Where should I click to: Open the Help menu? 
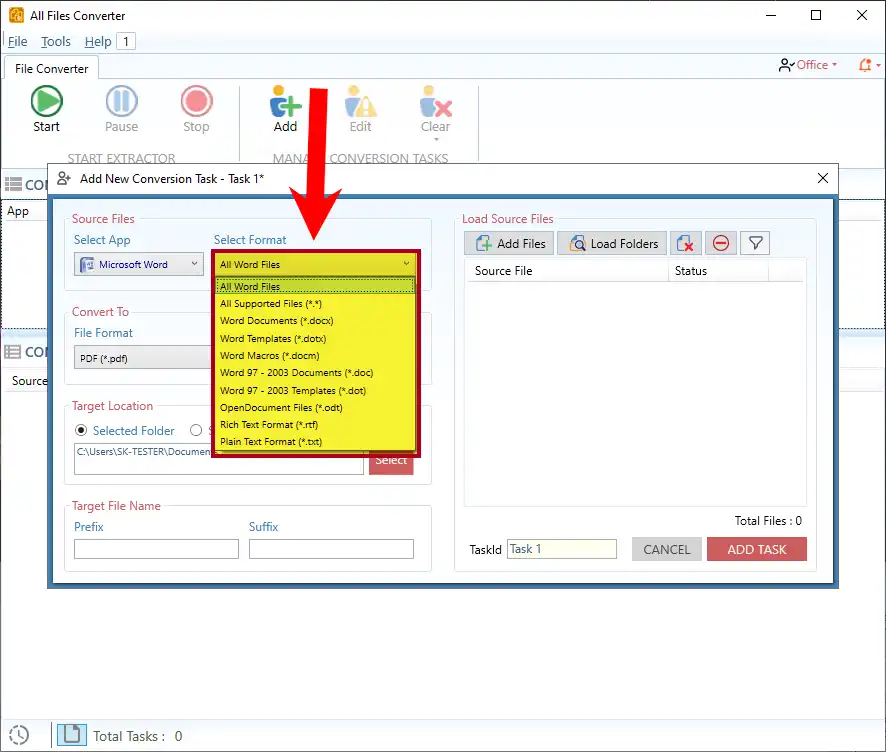[x=98, y=42]
